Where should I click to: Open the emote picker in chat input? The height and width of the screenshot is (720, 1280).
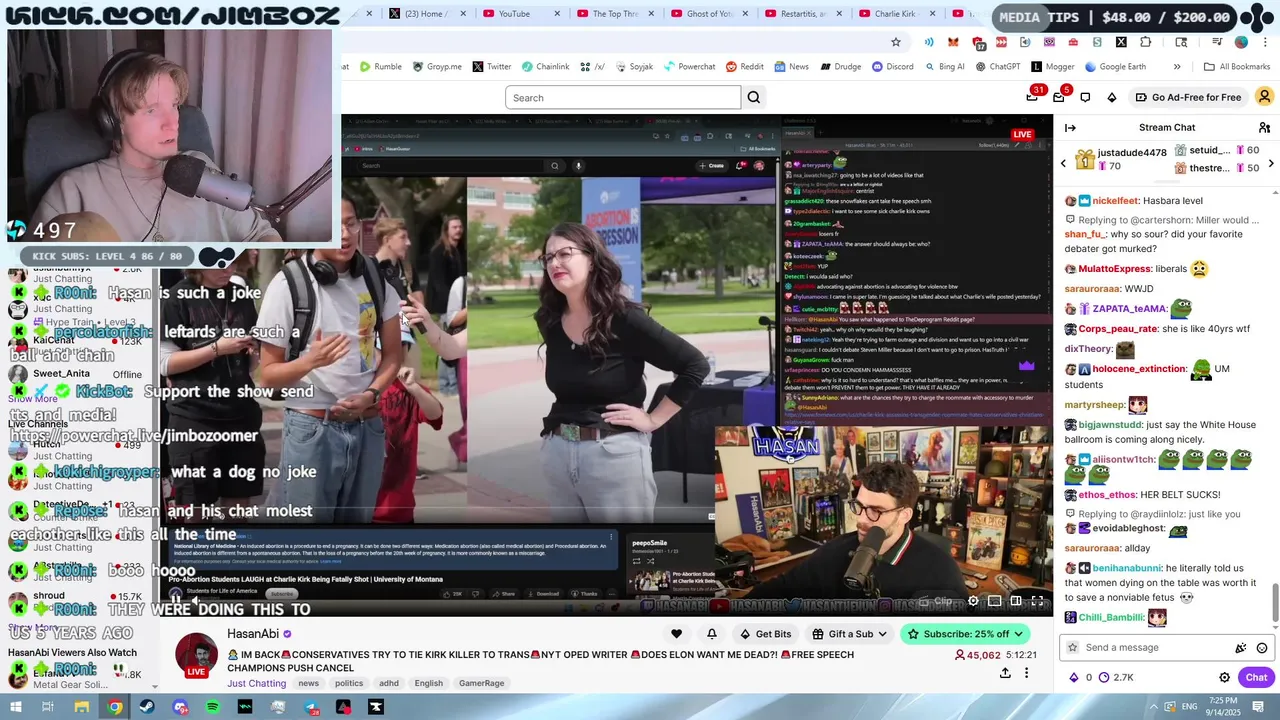[x=1262, y=648]
